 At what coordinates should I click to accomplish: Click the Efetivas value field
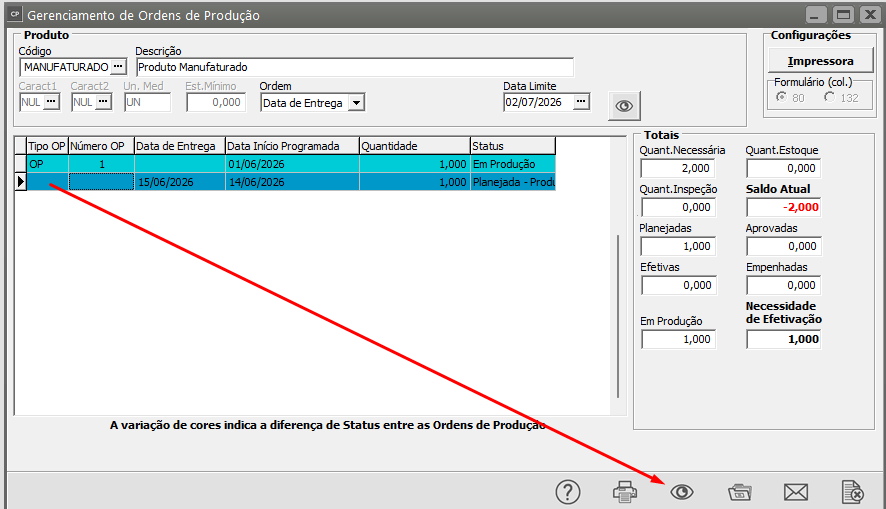(x=678, y=285)
